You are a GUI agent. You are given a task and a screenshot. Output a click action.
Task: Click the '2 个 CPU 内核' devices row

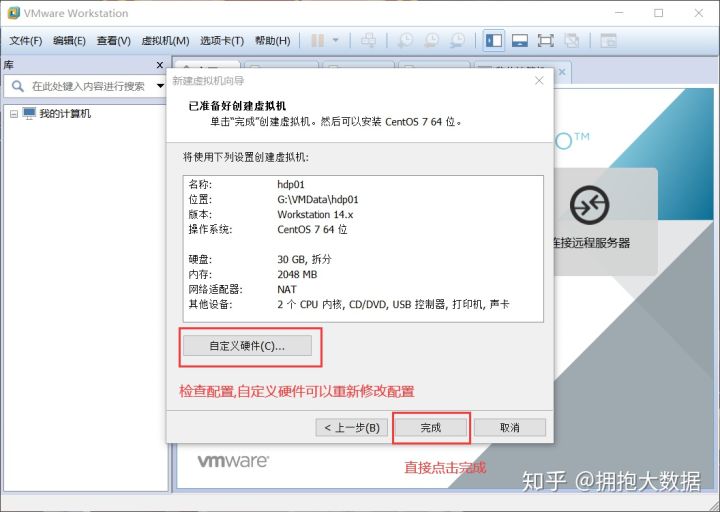393,304
